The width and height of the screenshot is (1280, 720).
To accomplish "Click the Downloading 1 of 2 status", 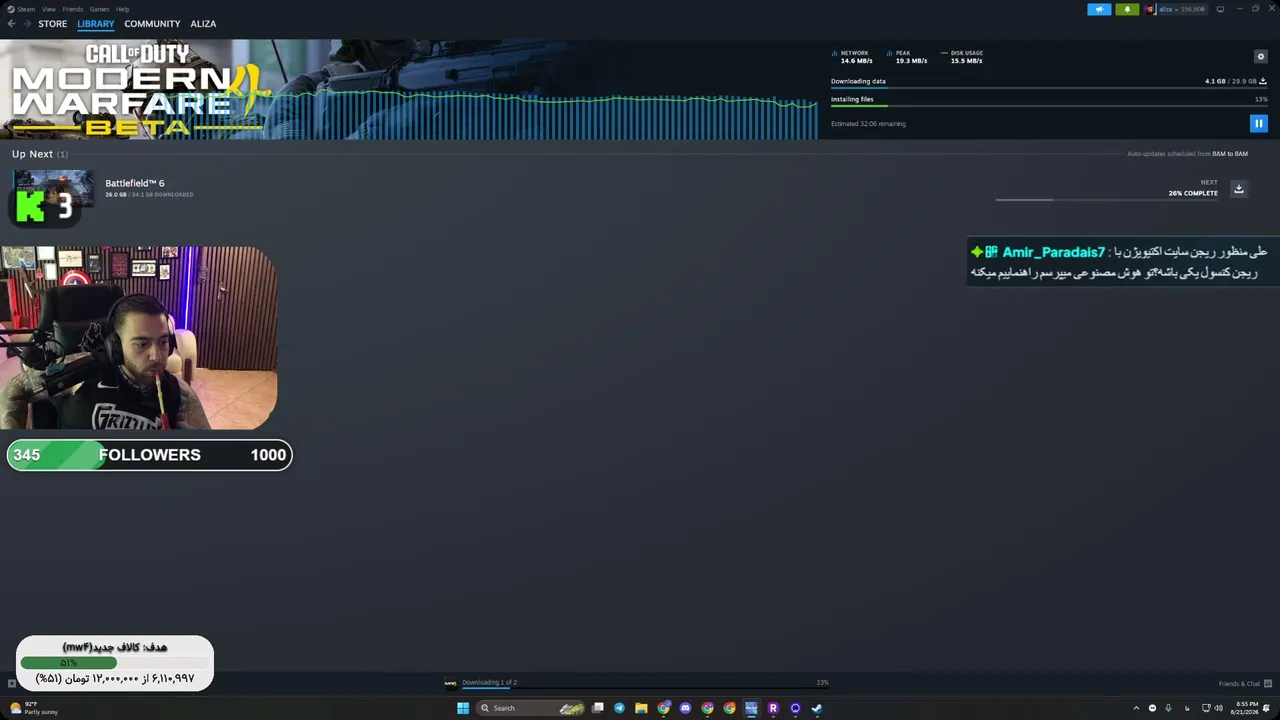I will [x=489, y=682].
